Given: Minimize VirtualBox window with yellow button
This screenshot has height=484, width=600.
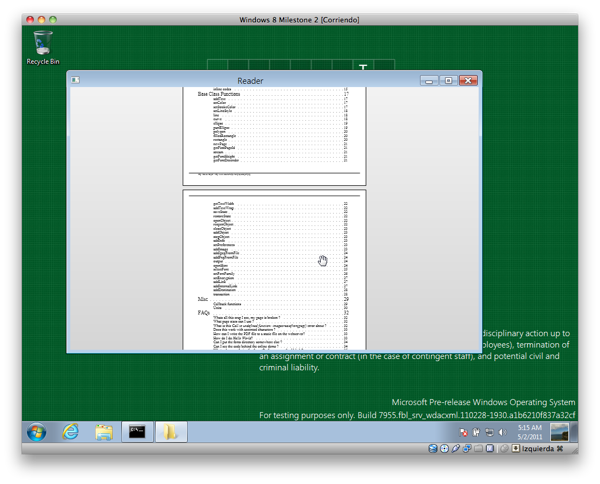Looking at the screenshot, I should coord(42,19).
